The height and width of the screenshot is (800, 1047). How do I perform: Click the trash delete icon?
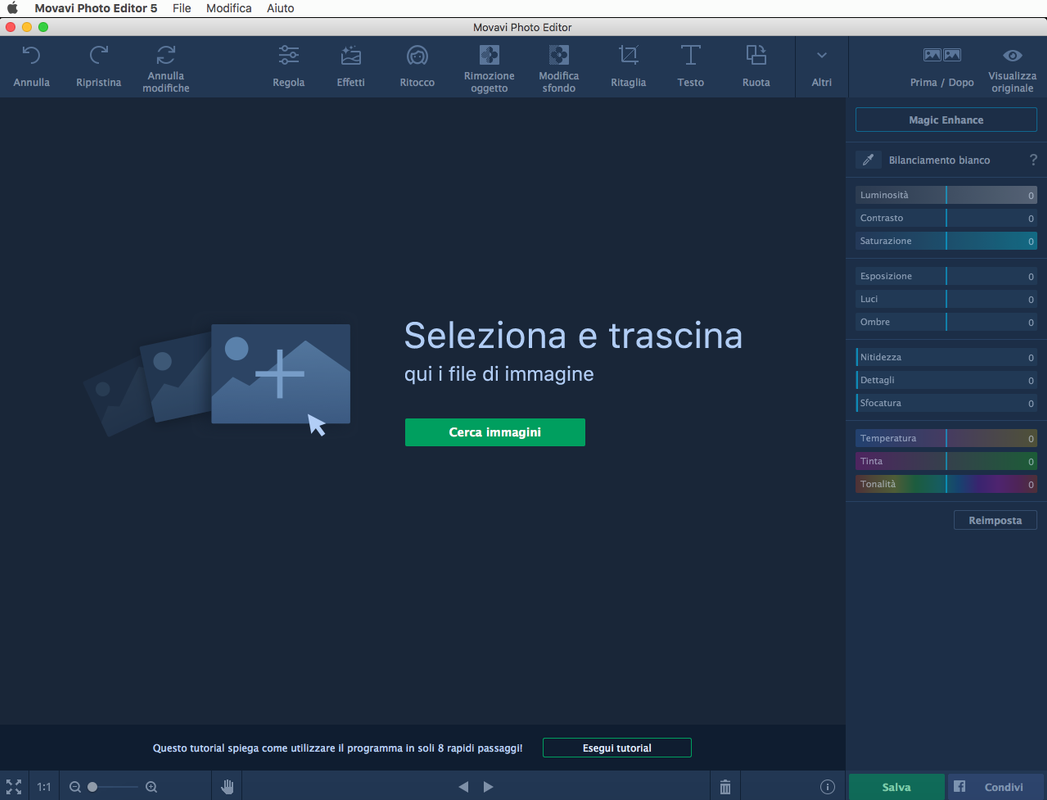coord(725,787)
